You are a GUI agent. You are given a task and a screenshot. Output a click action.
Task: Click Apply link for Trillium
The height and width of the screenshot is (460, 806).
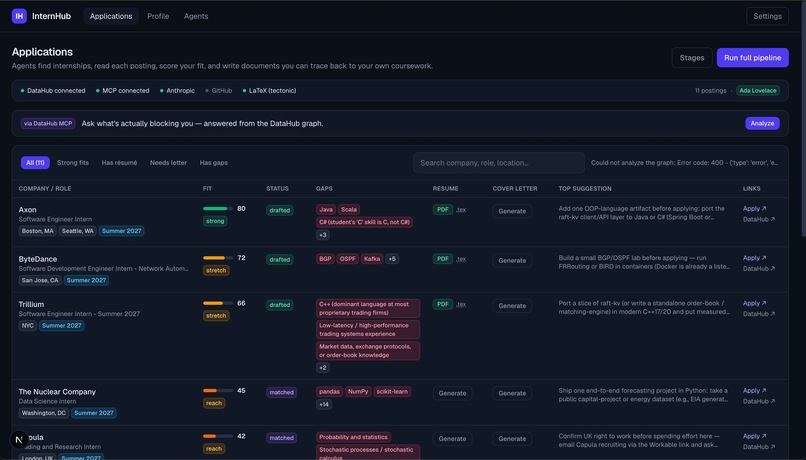coord(754,303)
